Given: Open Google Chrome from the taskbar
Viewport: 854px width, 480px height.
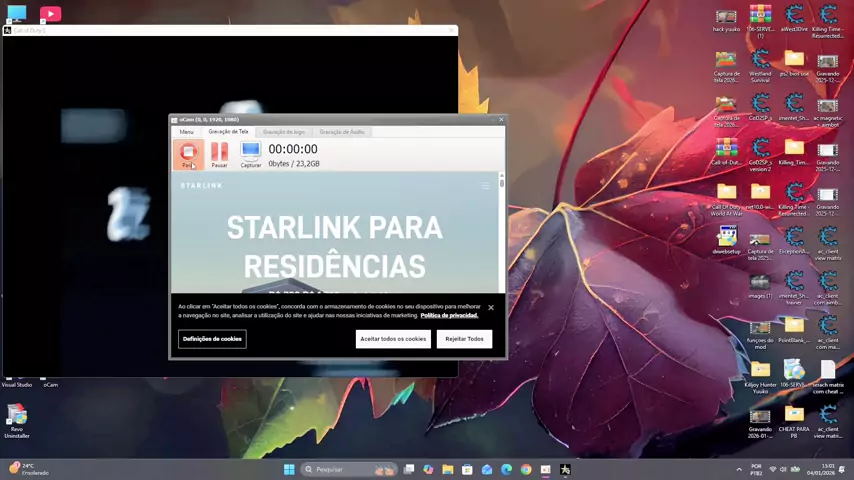Looking at the screenshot, I should pos(526,469).
